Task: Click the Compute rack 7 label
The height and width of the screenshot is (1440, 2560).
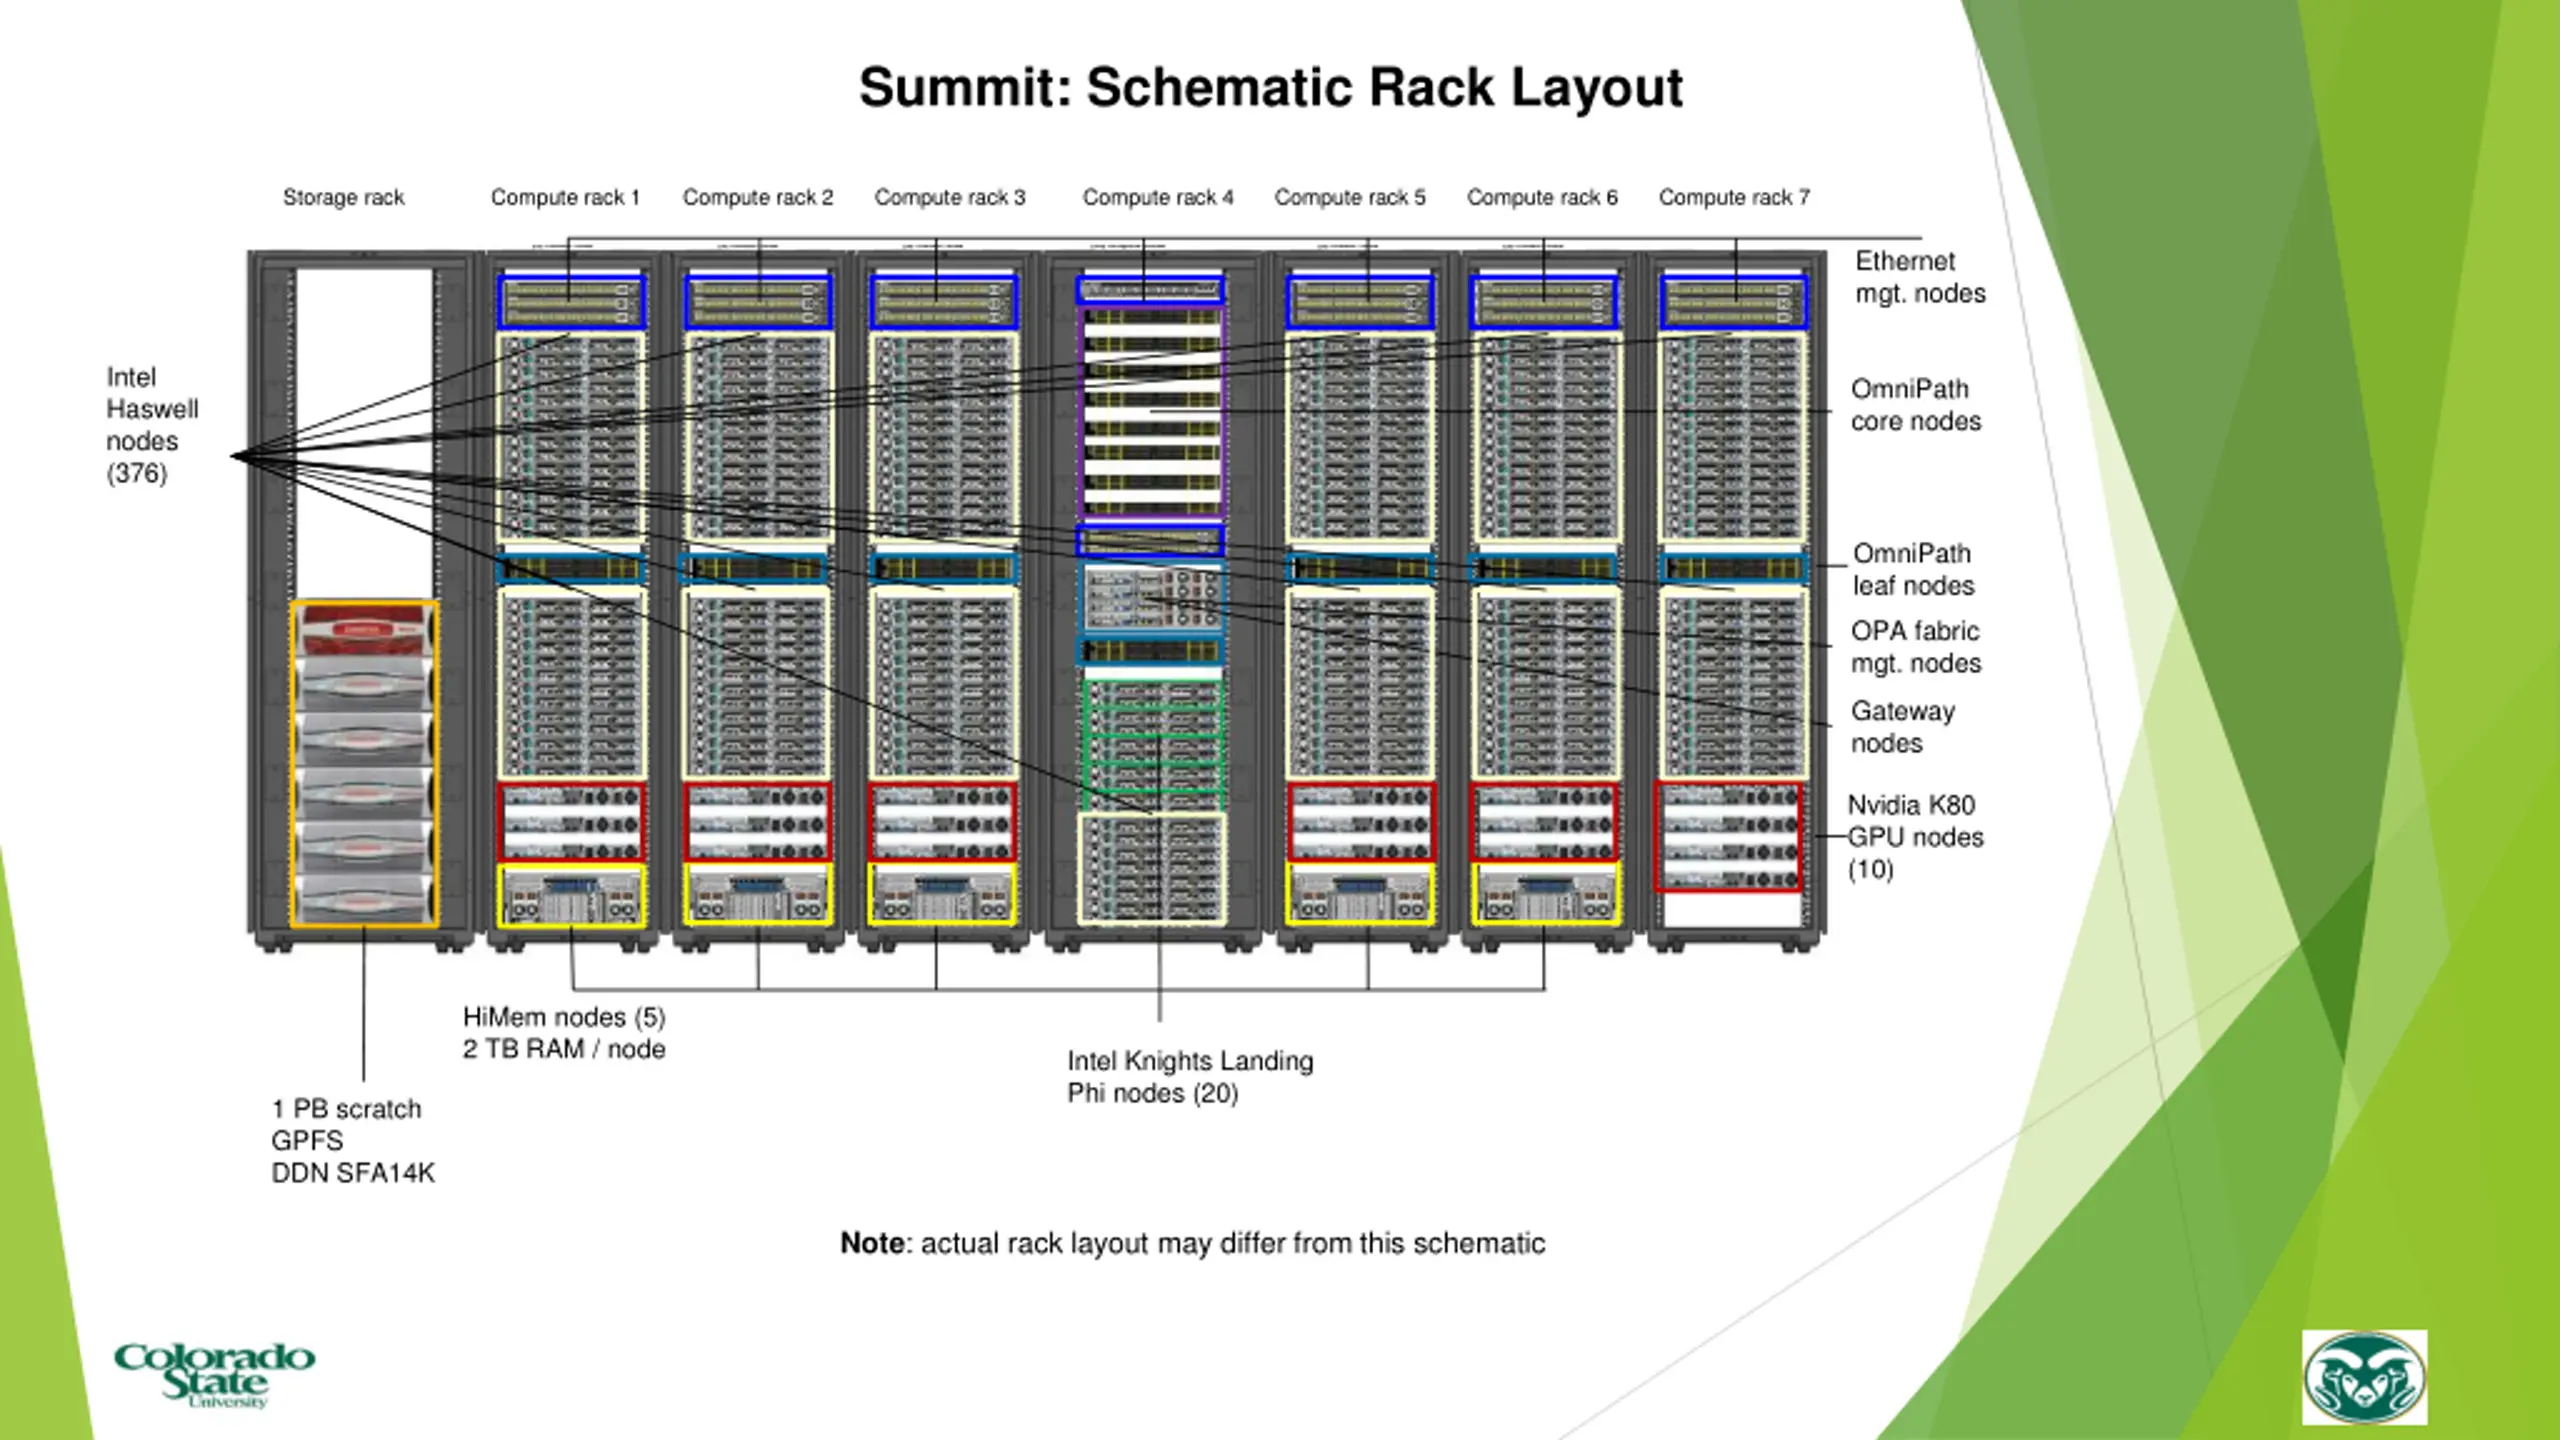Action: pos(1734,197)
